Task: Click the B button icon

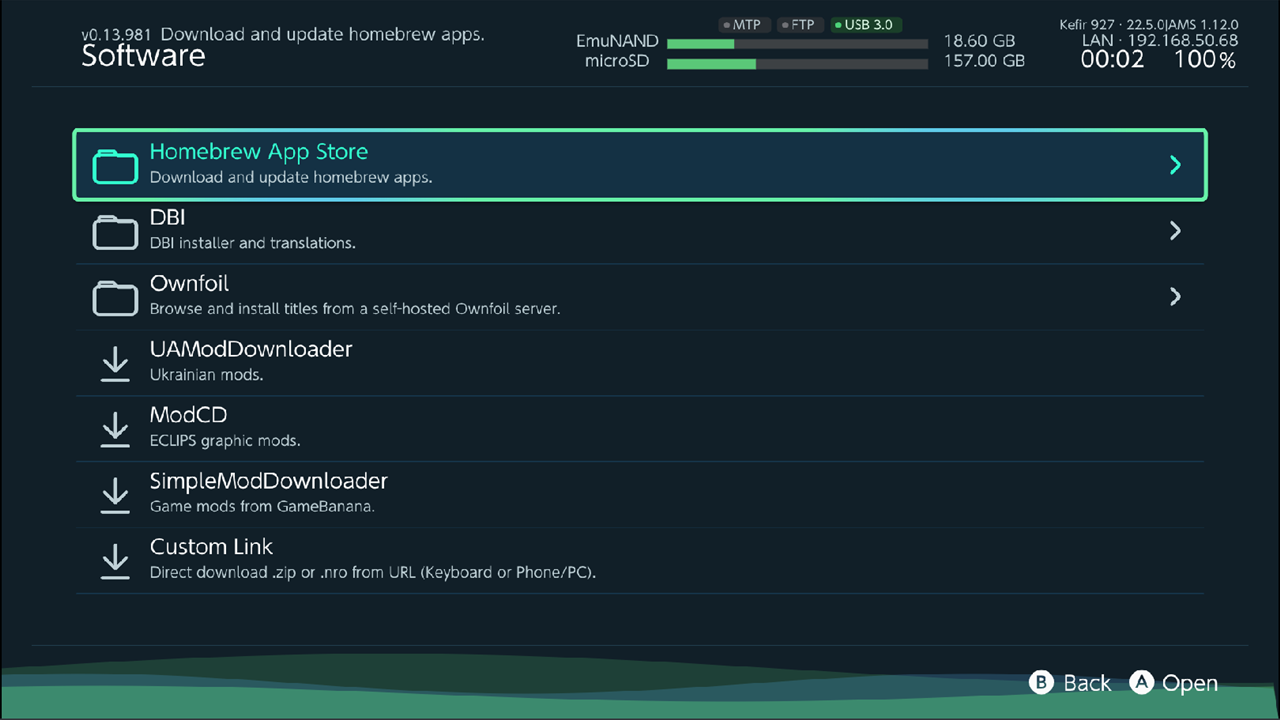Action: pyautogui.click(x=1042, y=682)
